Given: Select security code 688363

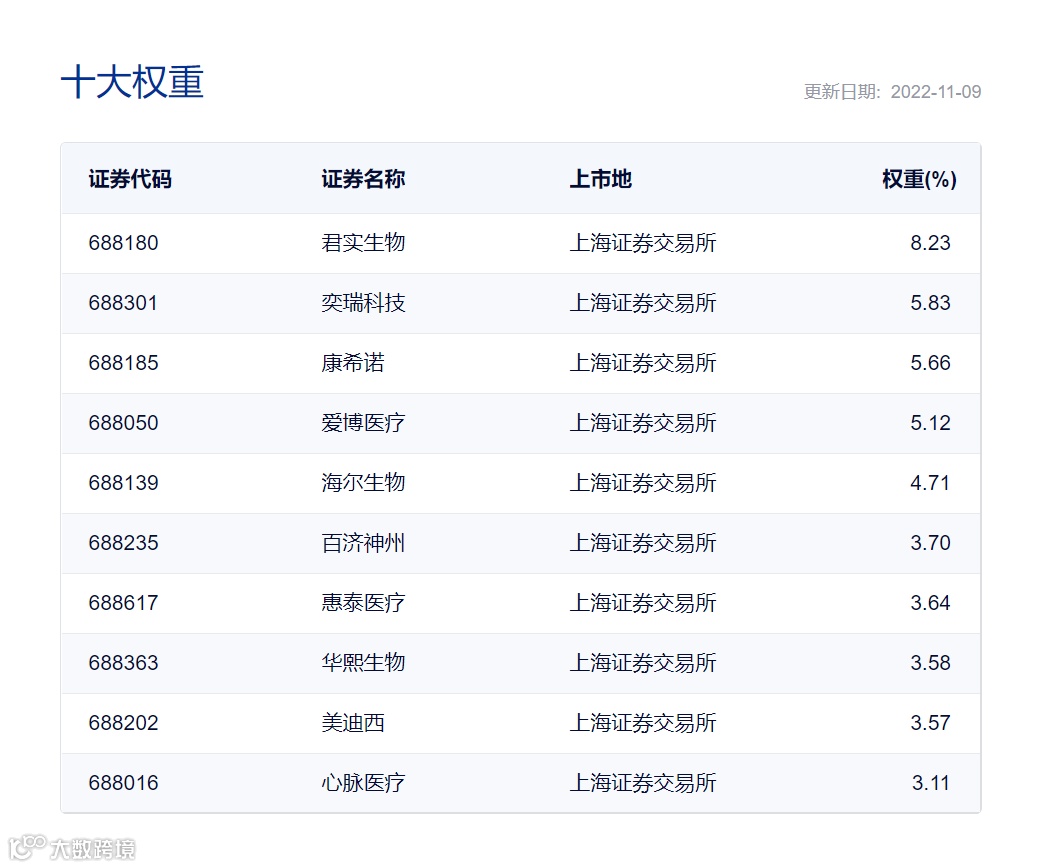Looking at the screenshot, I should 124,663.
